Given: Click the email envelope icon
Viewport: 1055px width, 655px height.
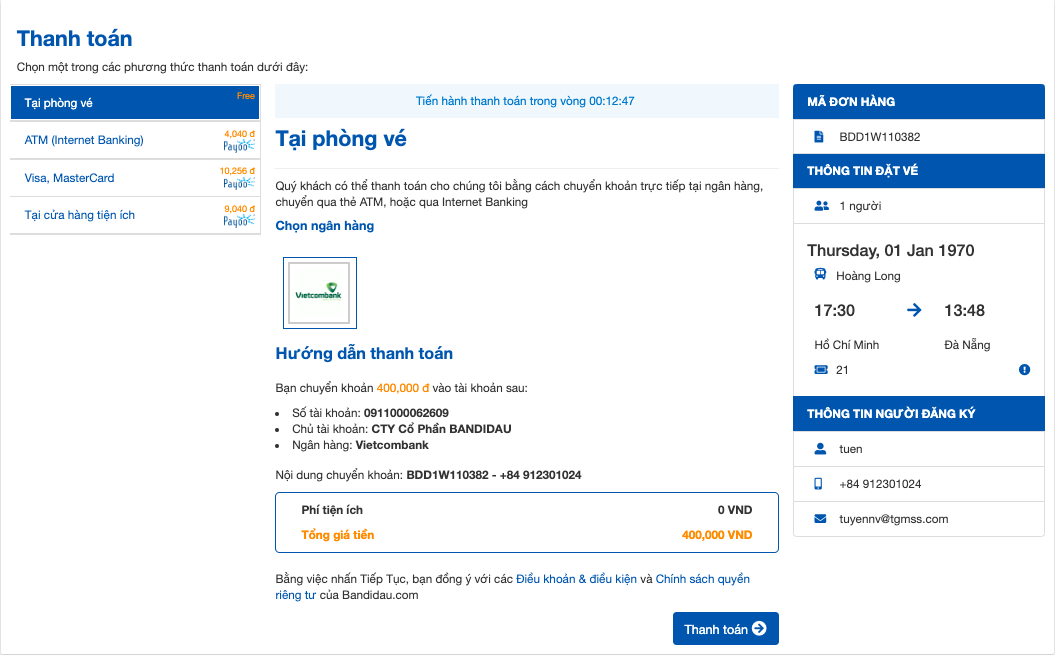Looking at the screenshot, I should [820, 519].
